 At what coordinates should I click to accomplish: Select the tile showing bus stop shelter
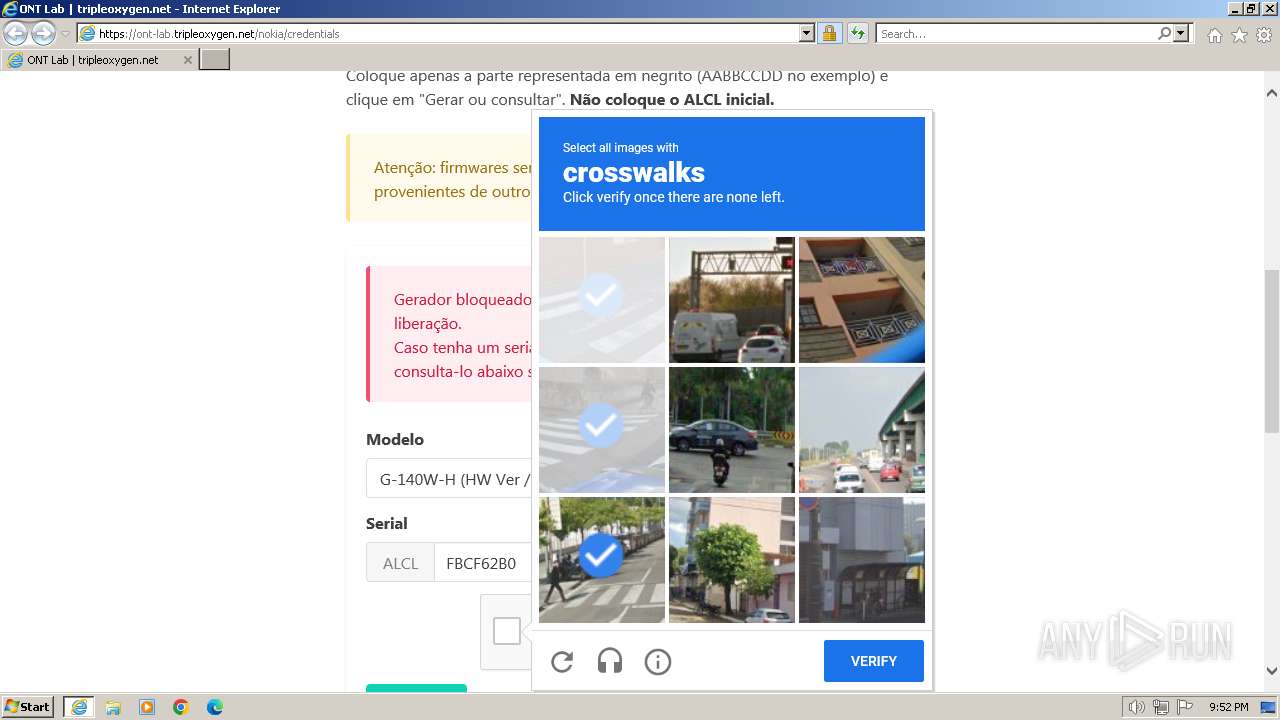tap(862, 560)
